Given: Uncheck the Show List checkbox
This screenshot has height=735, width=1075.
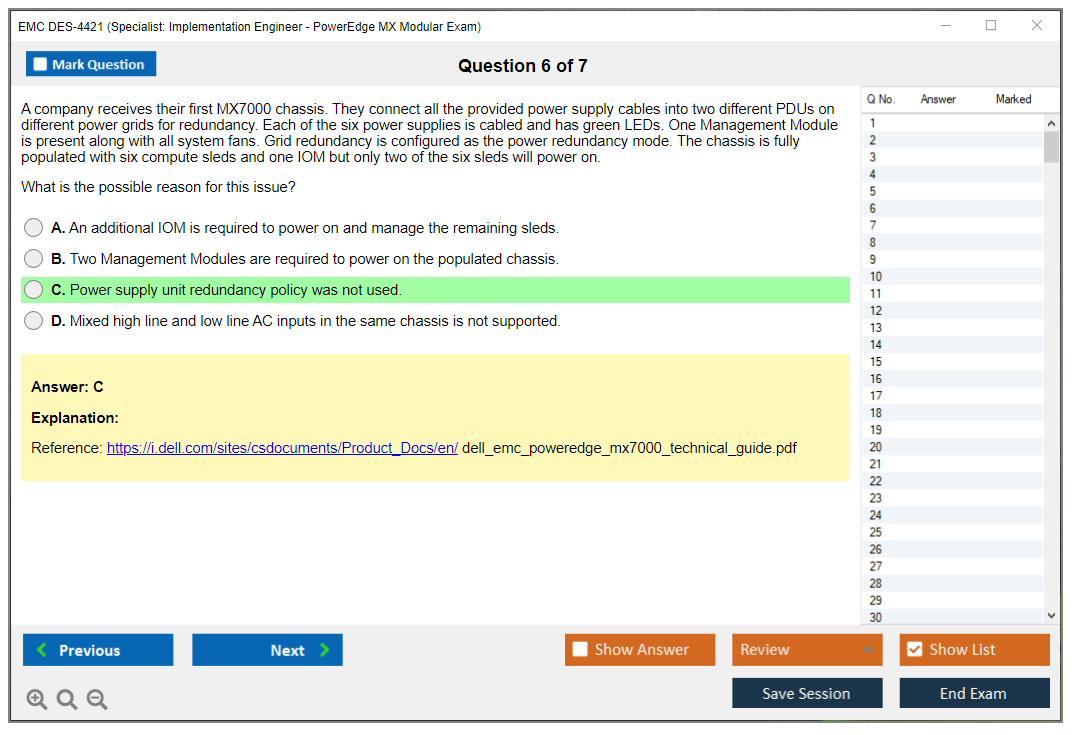Looking at the screenshot, I should pos(914,650).
